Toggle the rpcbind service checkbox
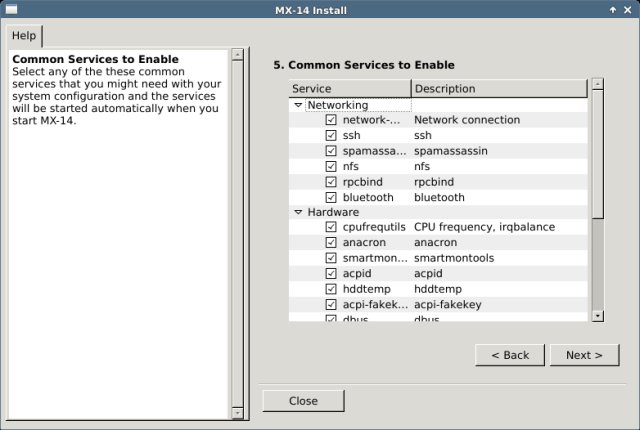This screenshot has width=640, height=430. pos(331,182)
